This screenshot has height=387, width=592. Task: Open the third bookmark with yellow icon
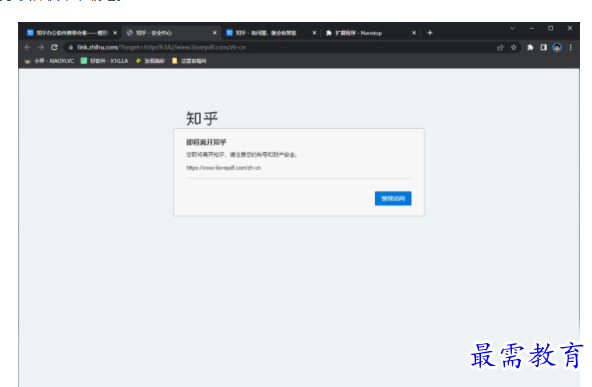[150, 61]
